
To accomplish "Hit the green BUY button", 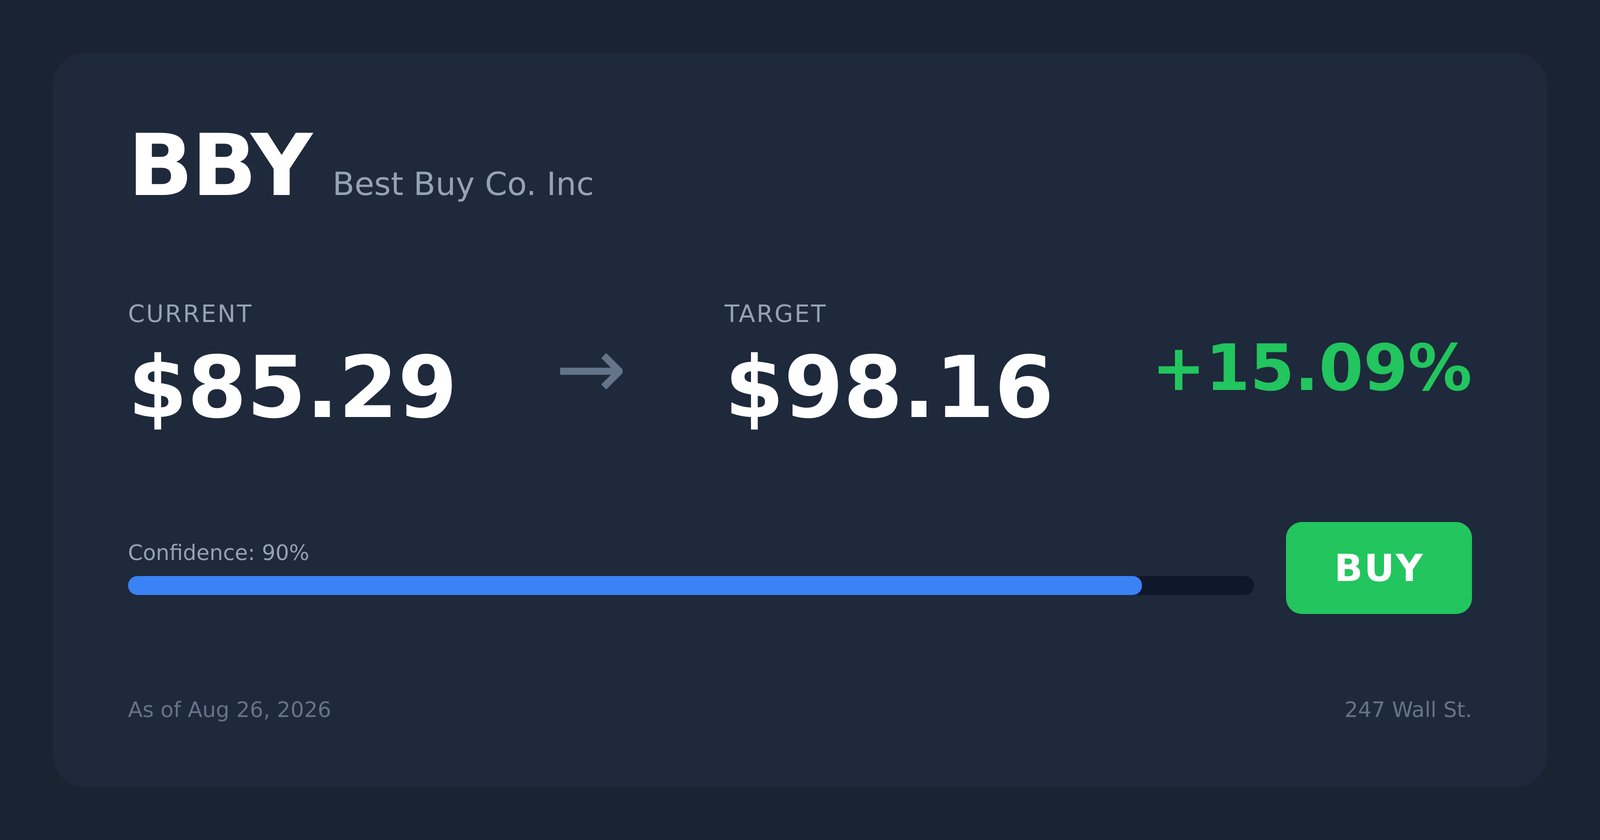I will pyautogui.click(x=1378, y=568).
